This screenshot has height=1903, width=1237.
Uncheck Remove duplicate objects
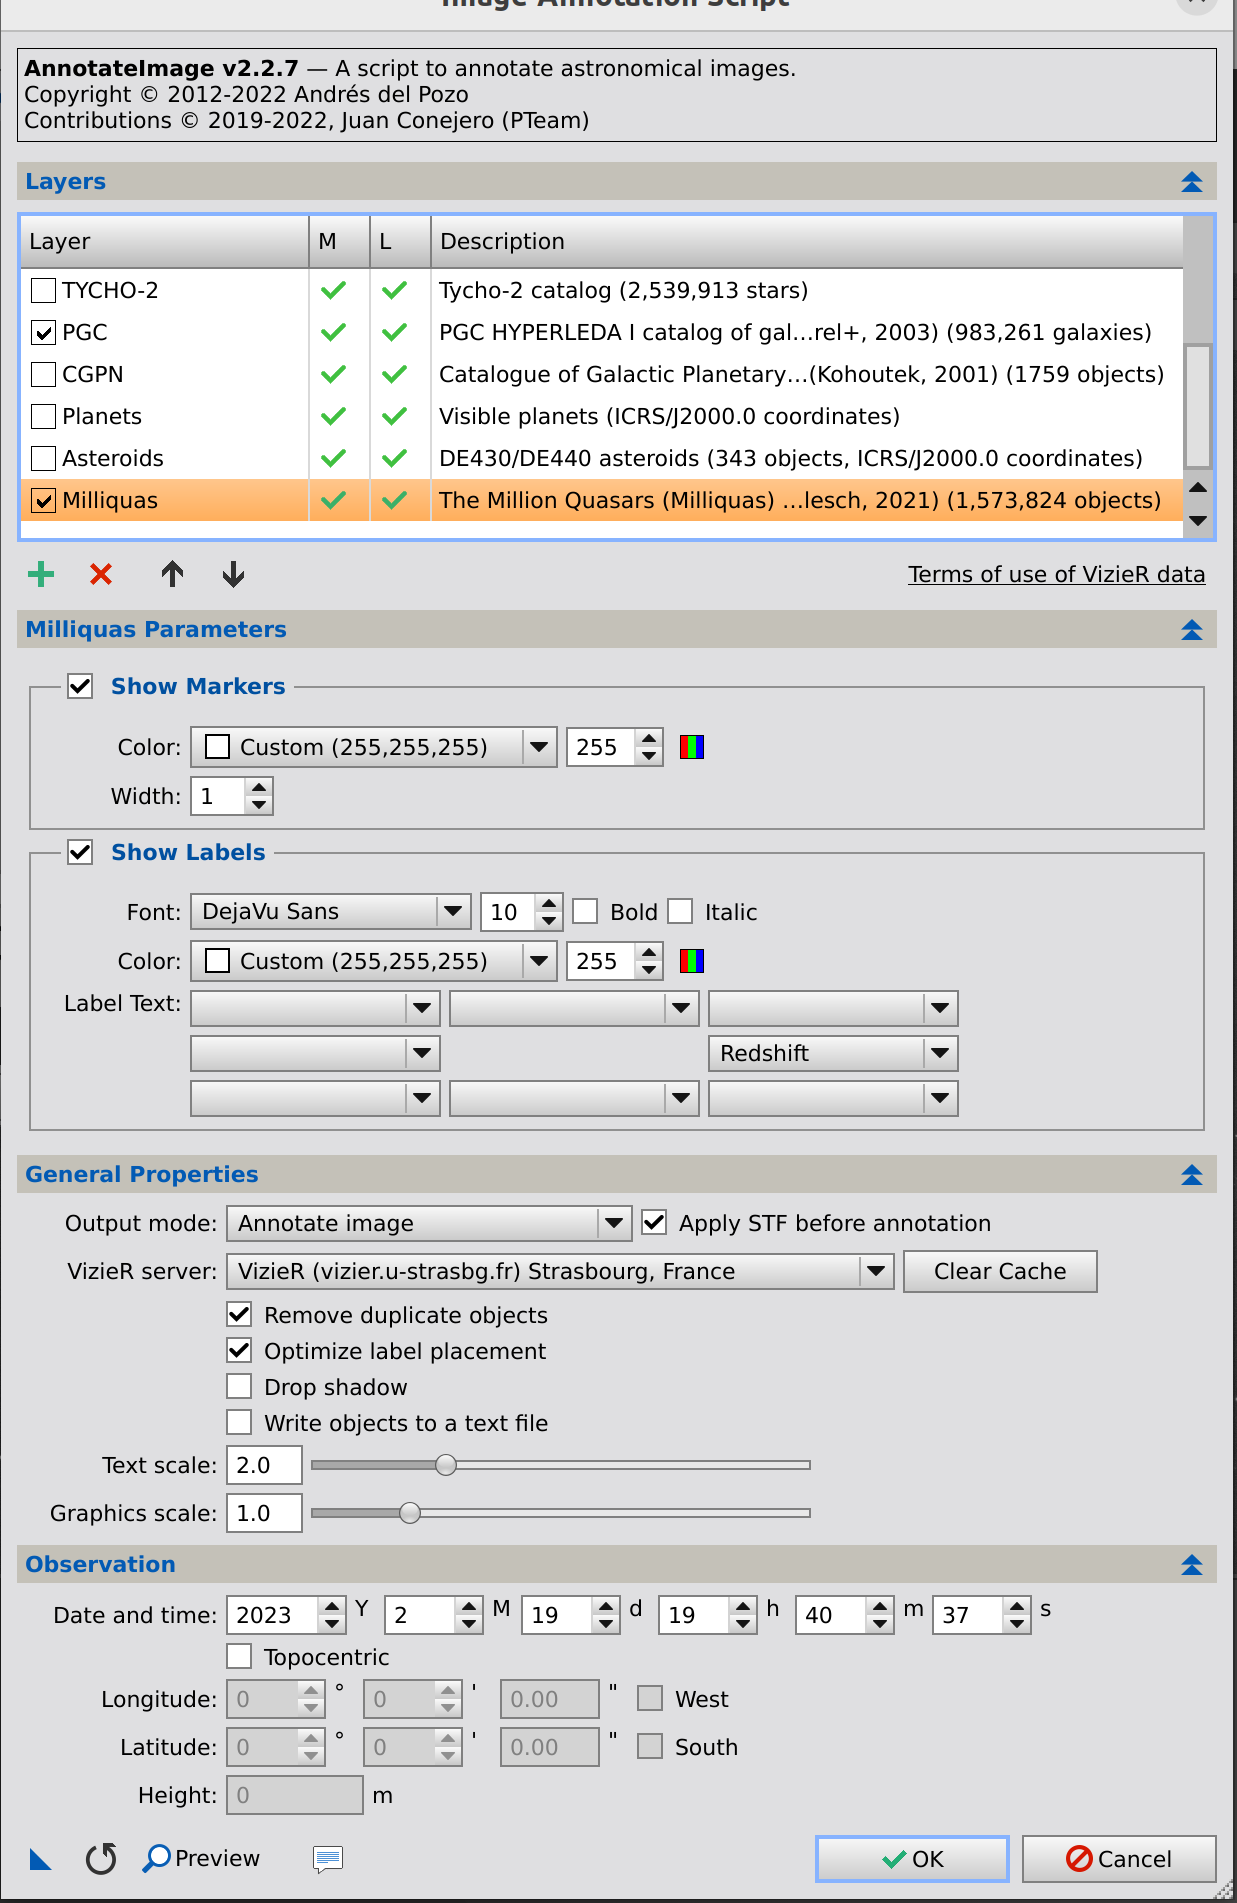click(x=239, y=1314)
